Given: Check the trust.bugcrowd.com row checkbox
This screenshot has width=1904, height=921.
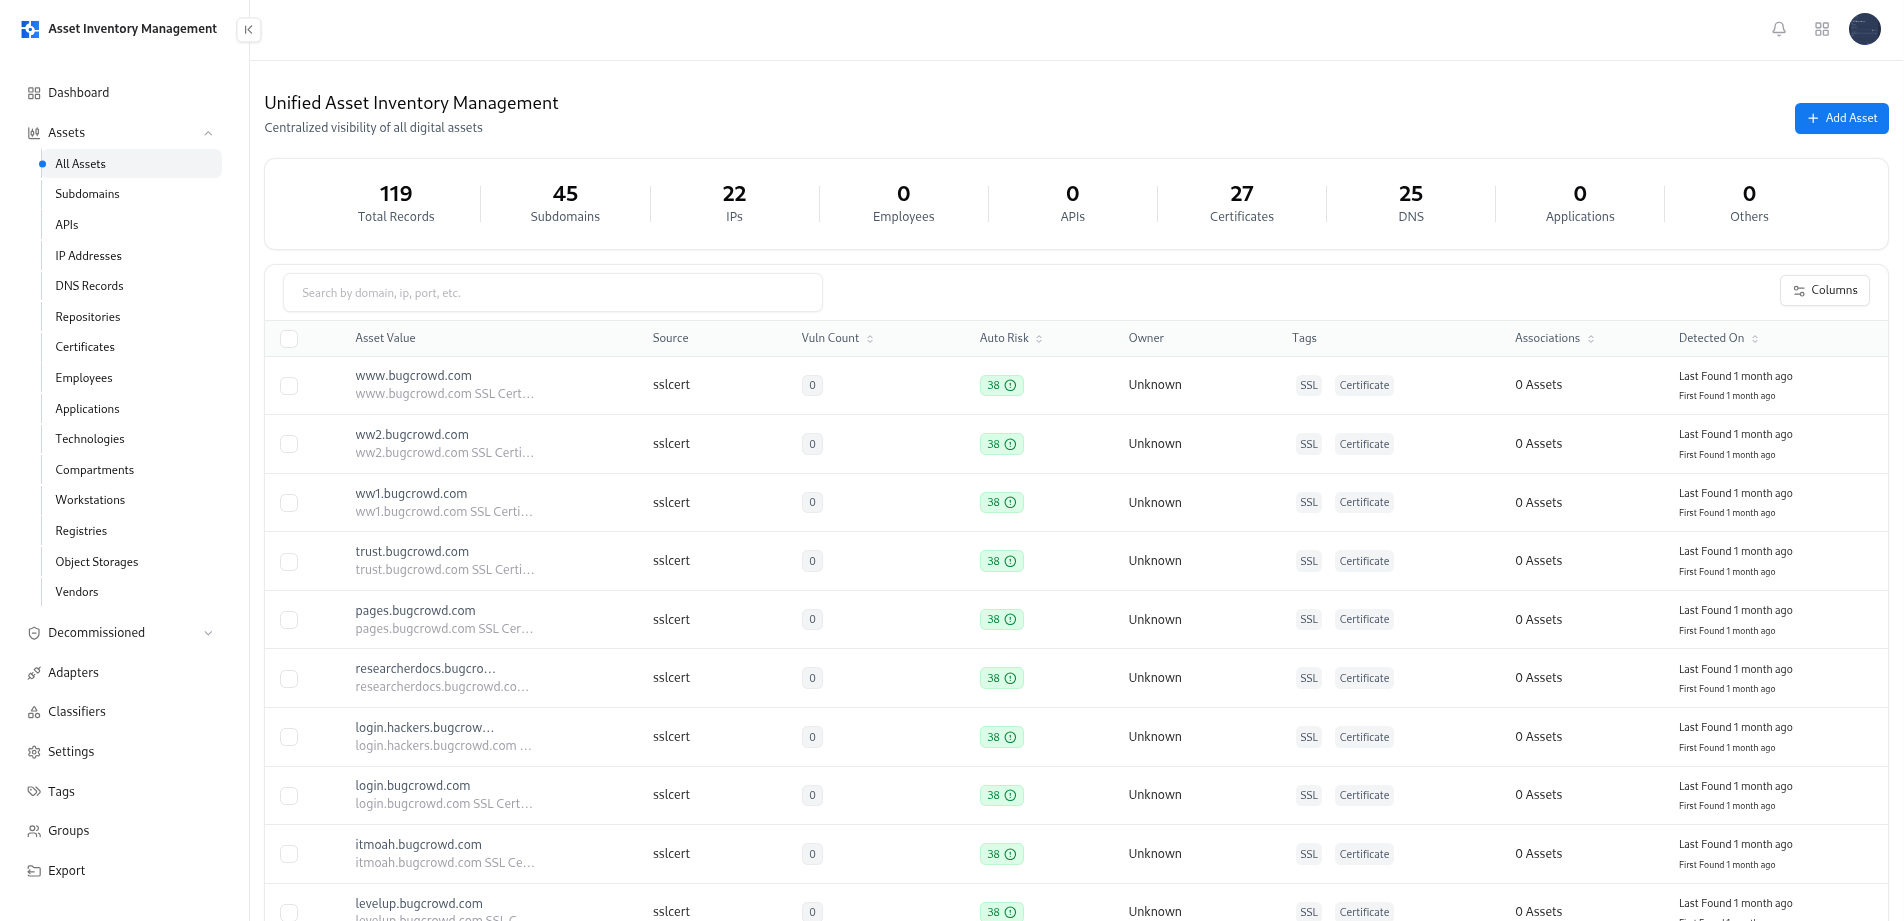Looking at the screenshot, I should click(x=289, y=561).
